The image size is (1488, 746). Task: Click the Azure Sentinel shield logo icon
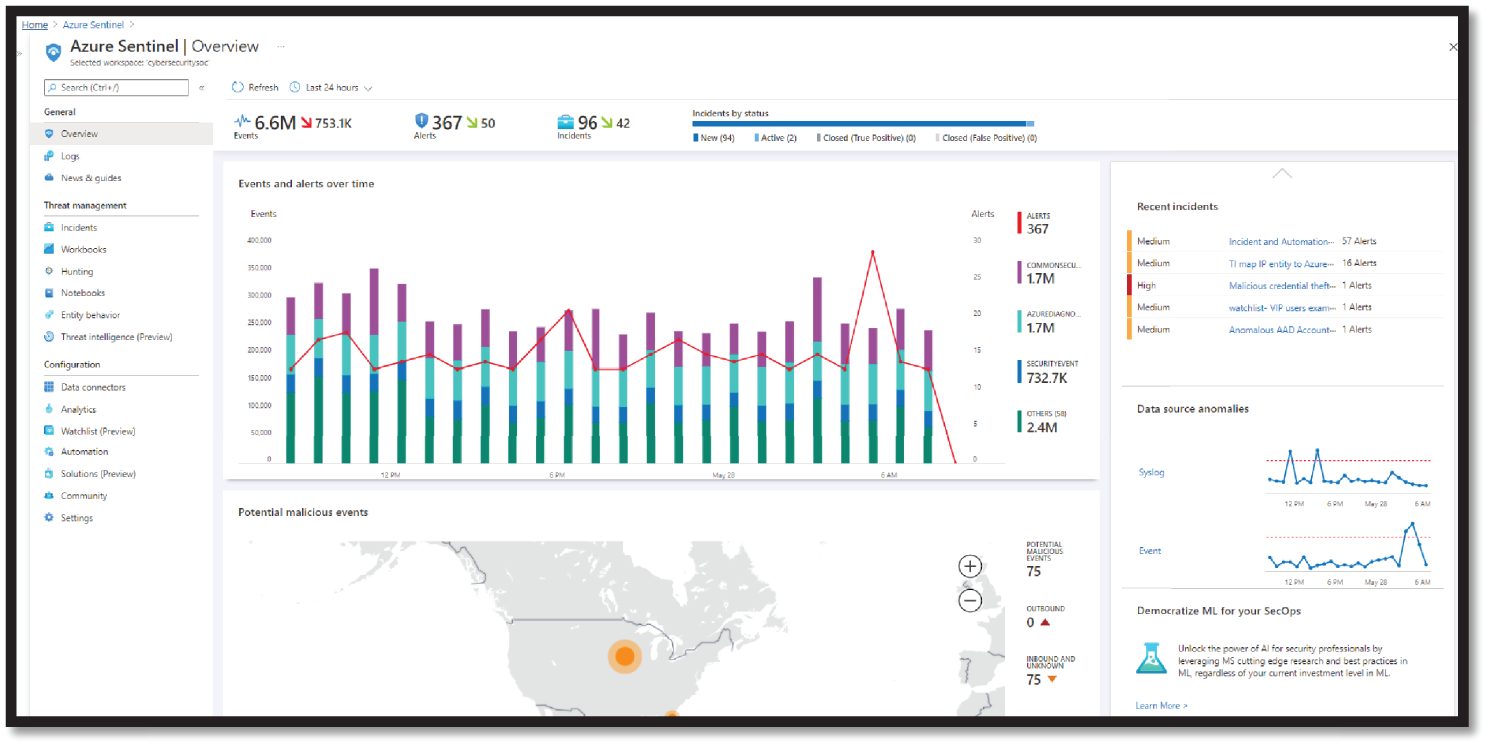click(54, 50)
